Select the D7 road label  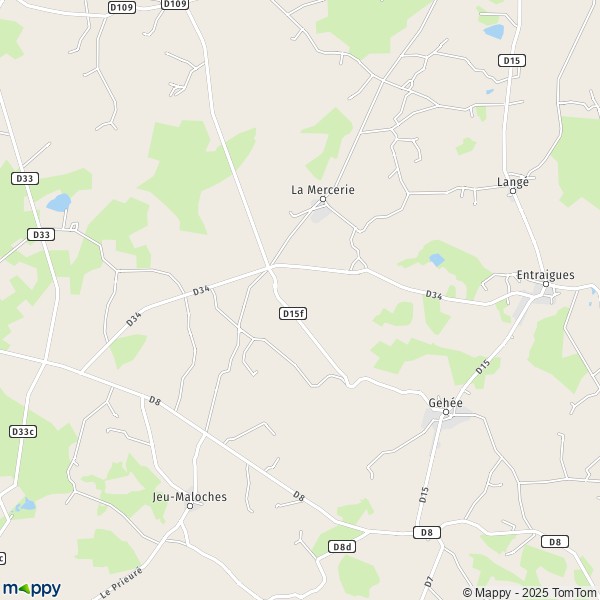(429, 581)
